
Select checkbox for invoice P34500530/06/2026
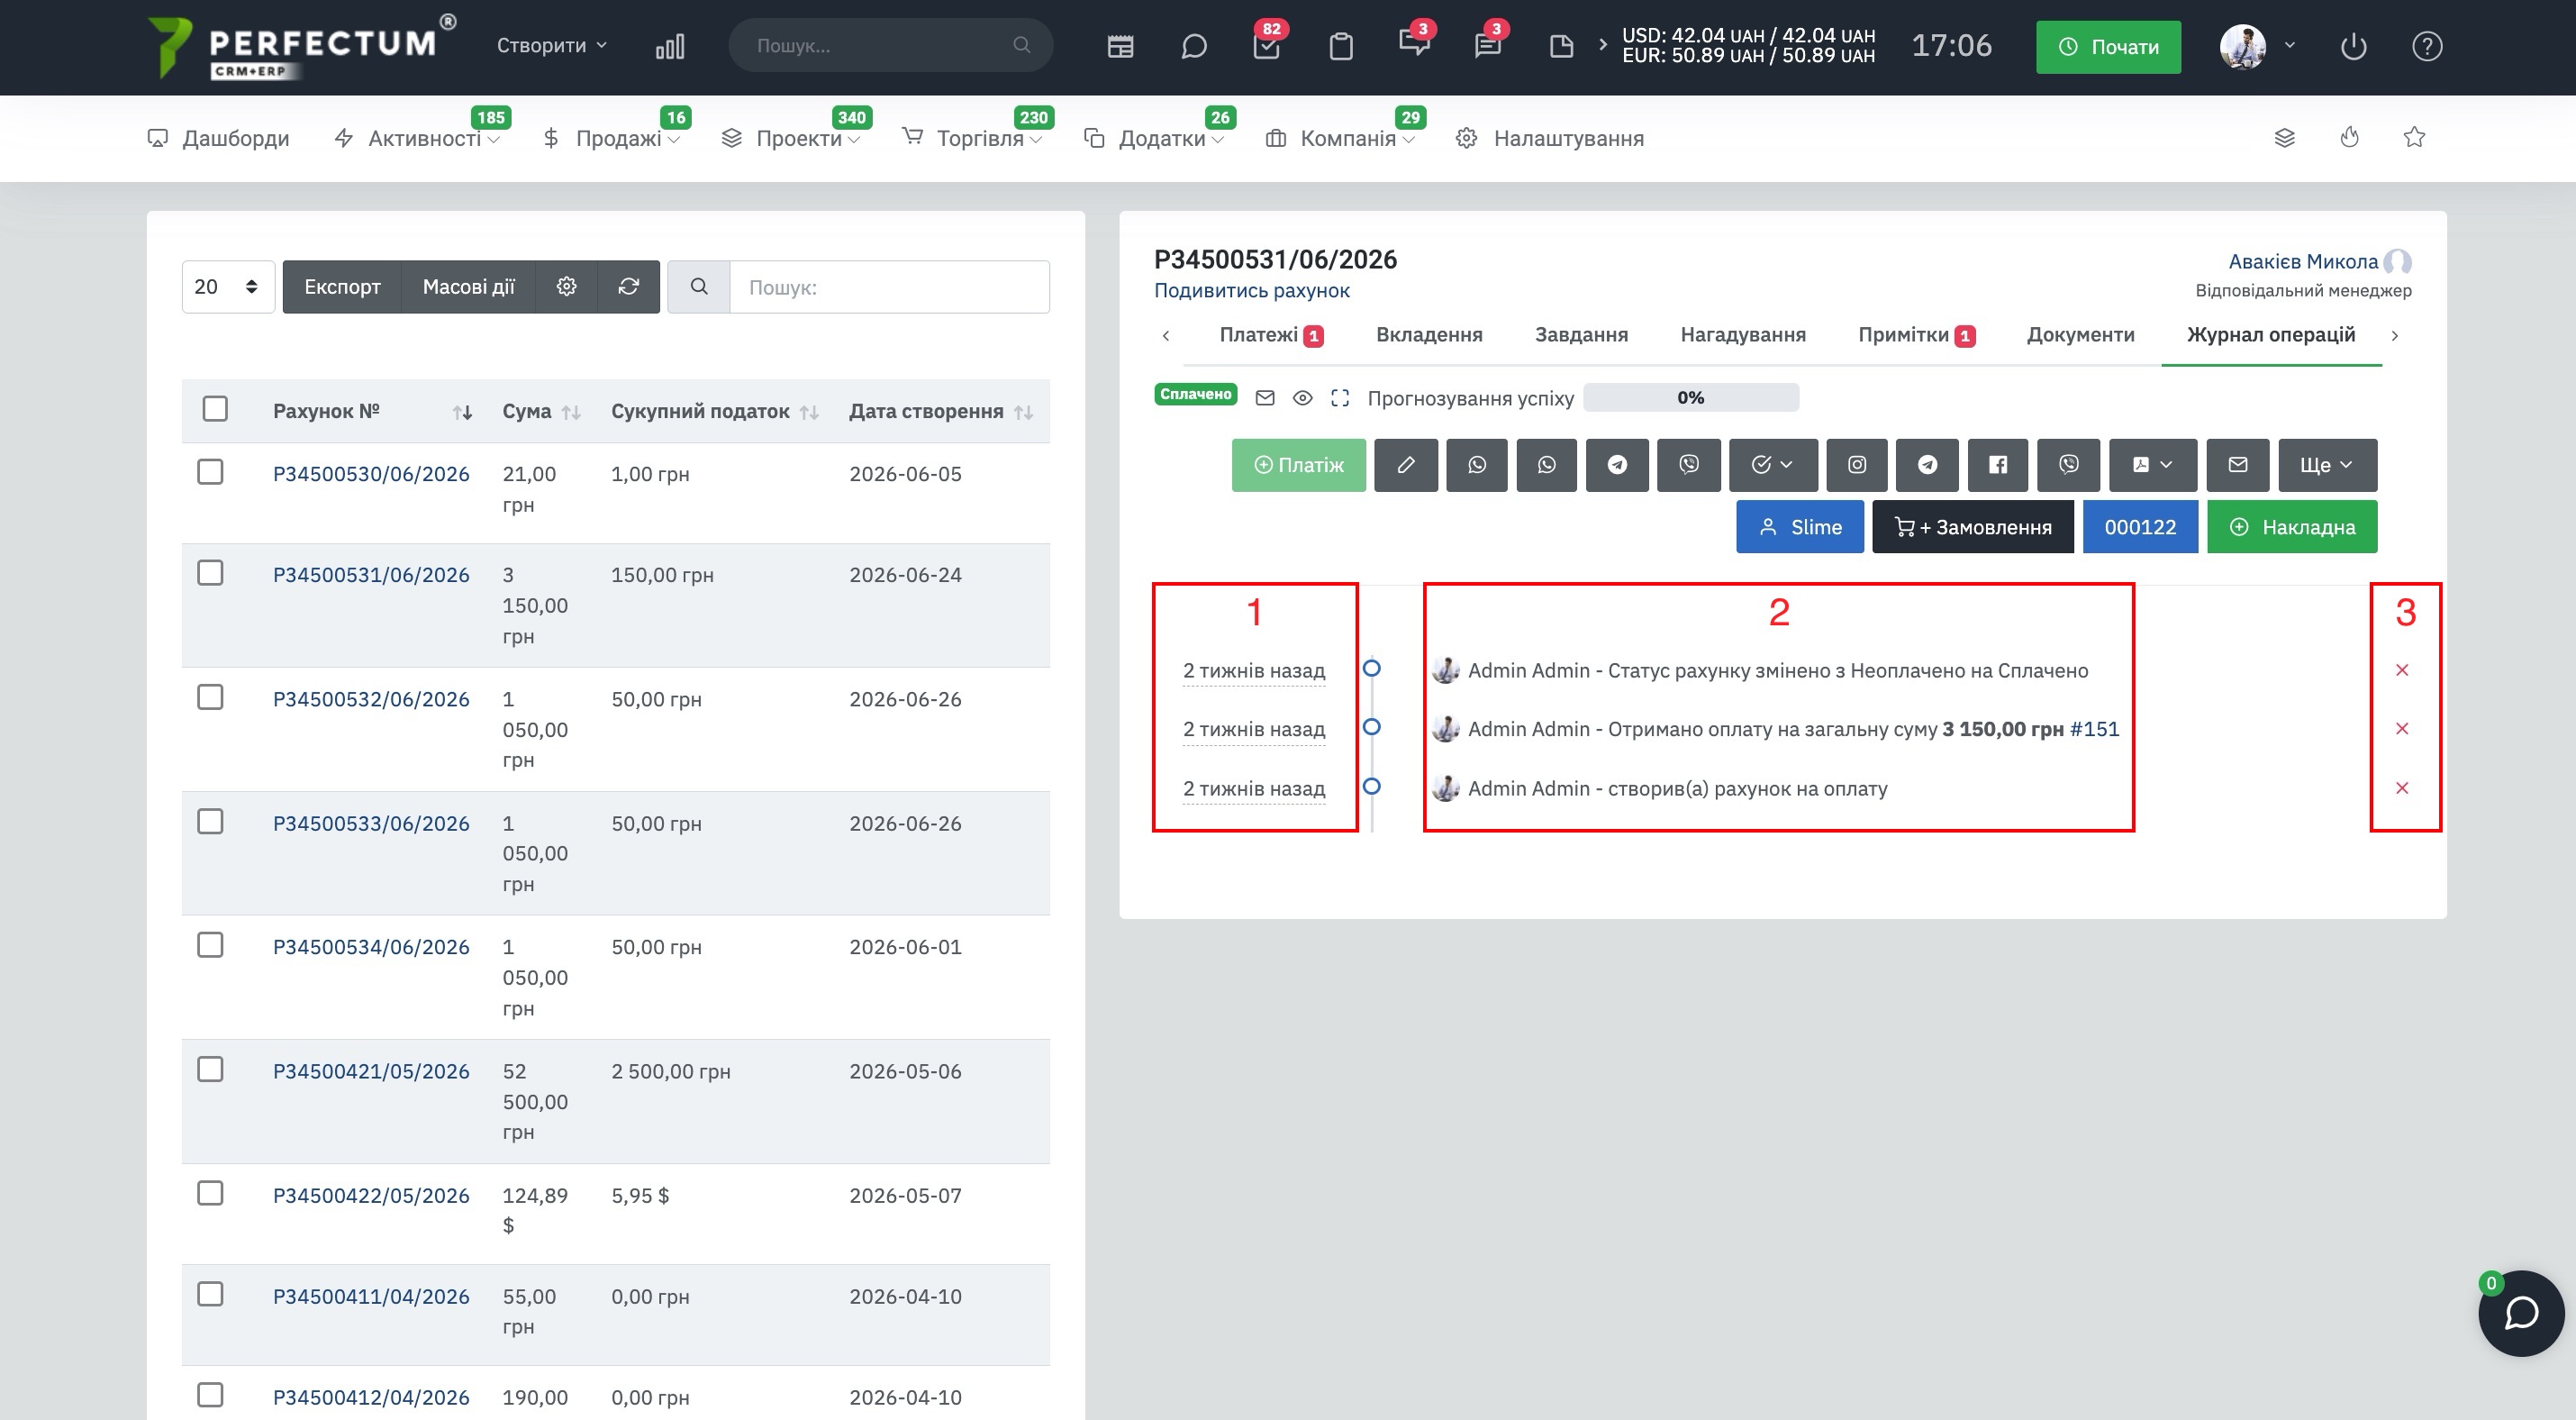click(x=210, y=472)
